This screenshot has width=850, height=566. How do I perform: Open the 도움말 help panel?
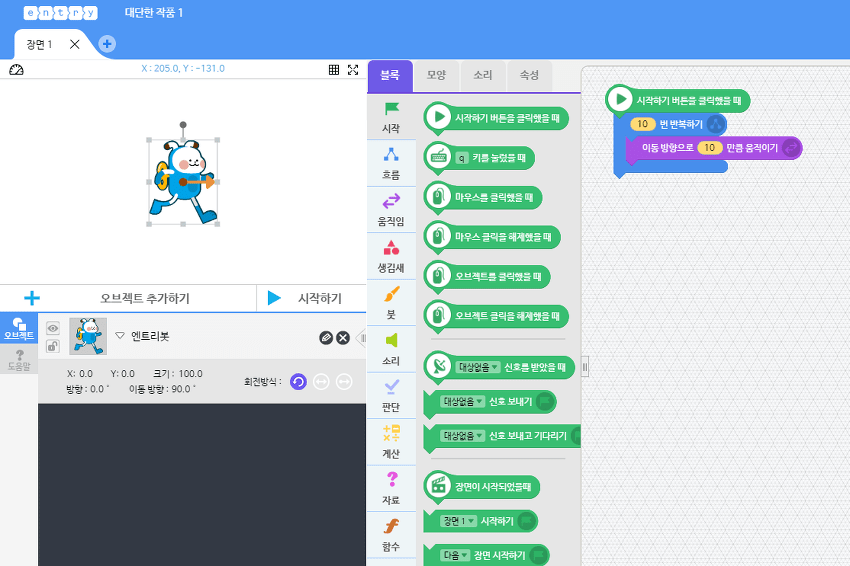point(19,360)
